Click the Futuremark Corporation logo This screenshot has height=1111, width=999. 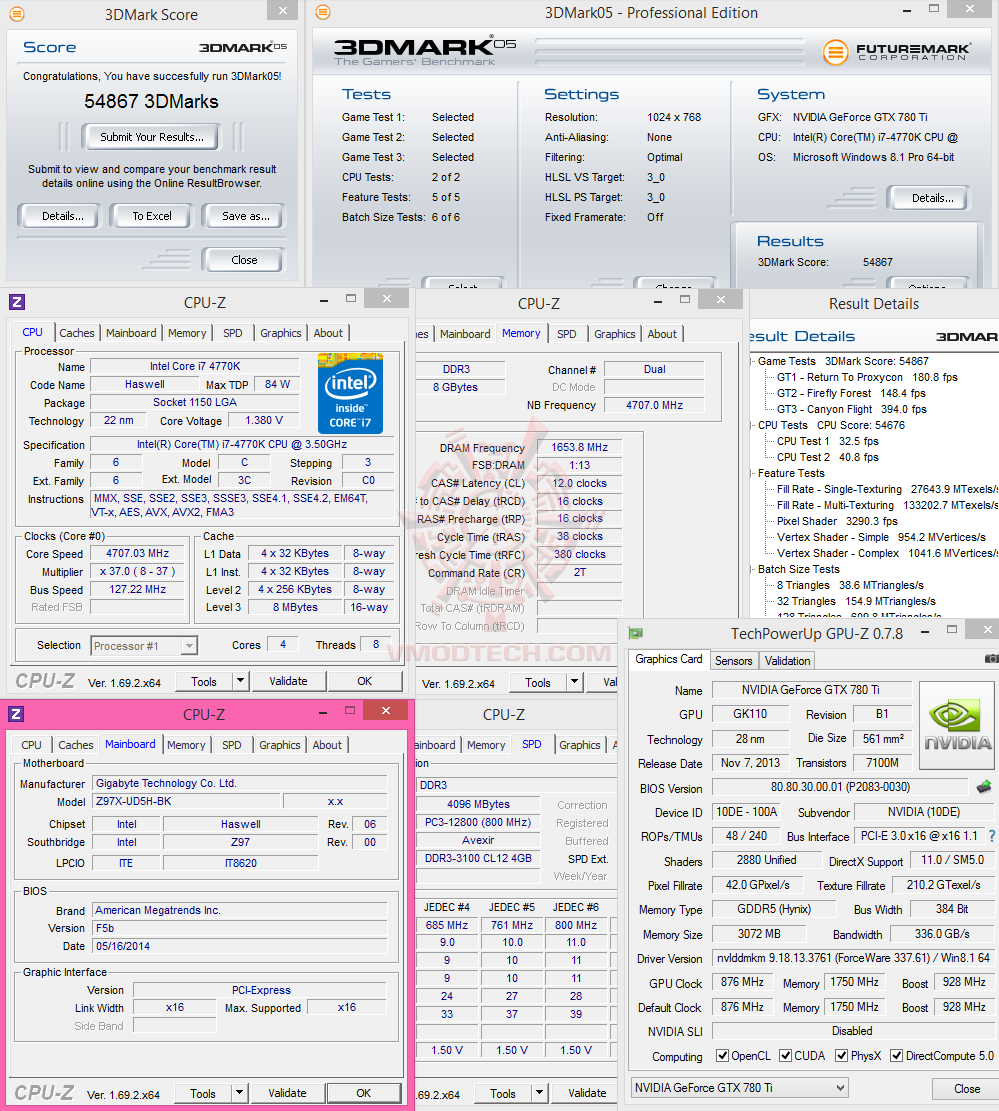897,52
